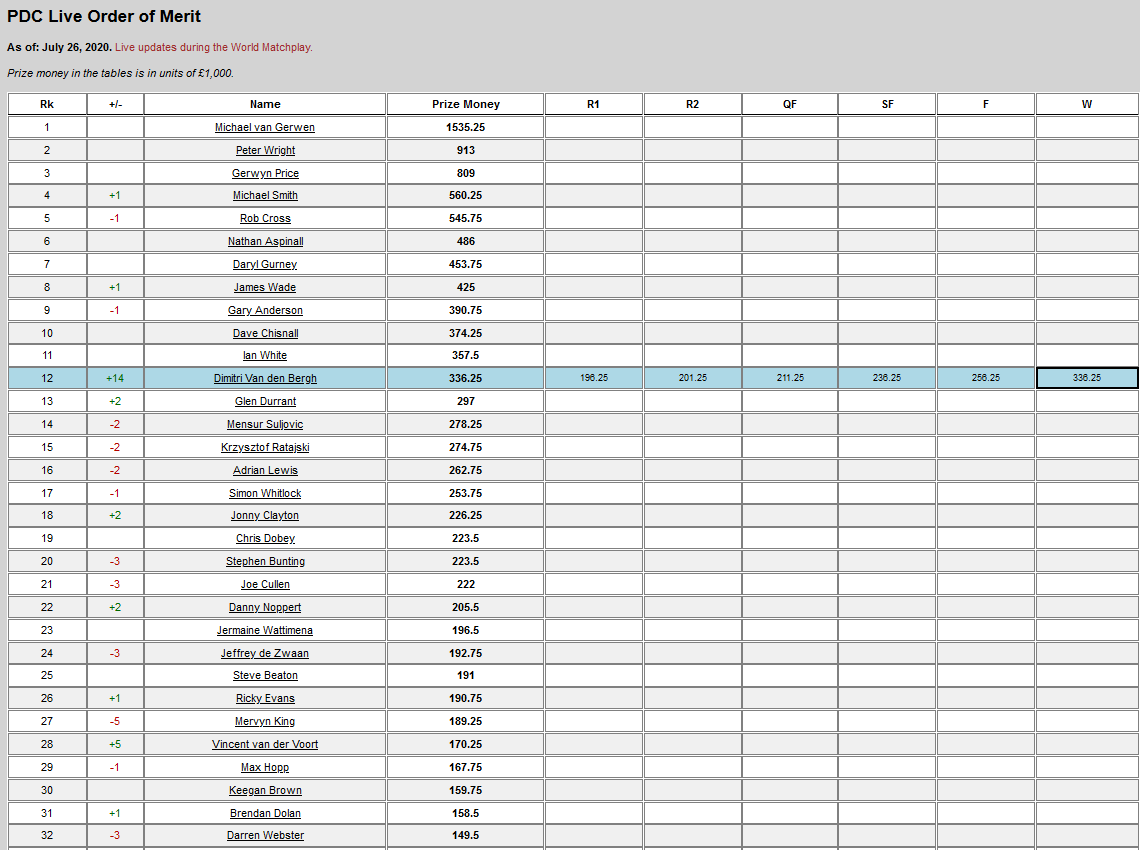This screenshot has height=850, width=1140.
Task: Go to Danny Noppert's page link
Action: (265, 607)
